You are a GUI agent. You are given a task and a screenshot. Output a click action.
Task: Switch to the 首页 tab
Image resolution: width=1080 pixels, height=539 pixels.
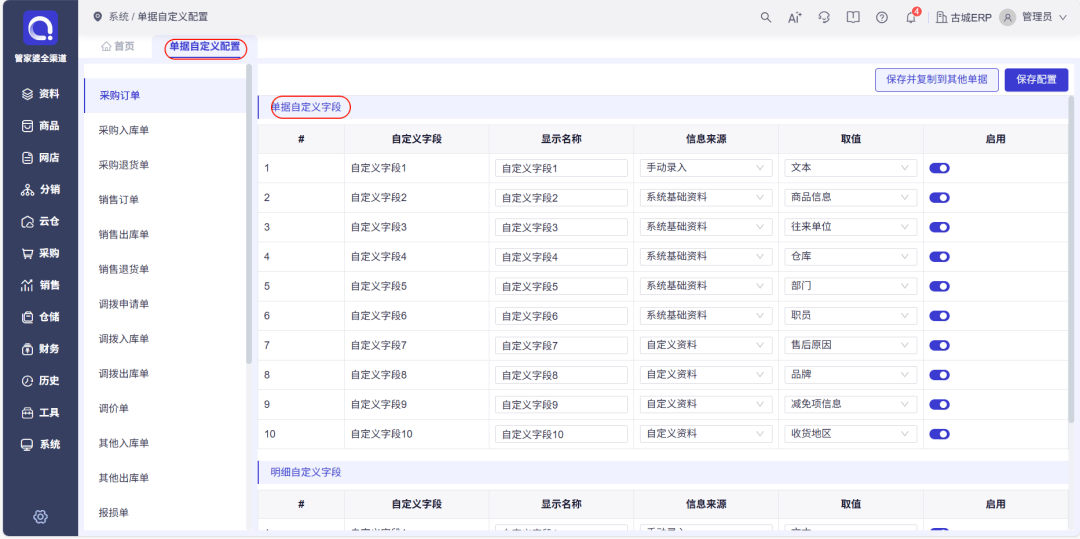[118, 47]
